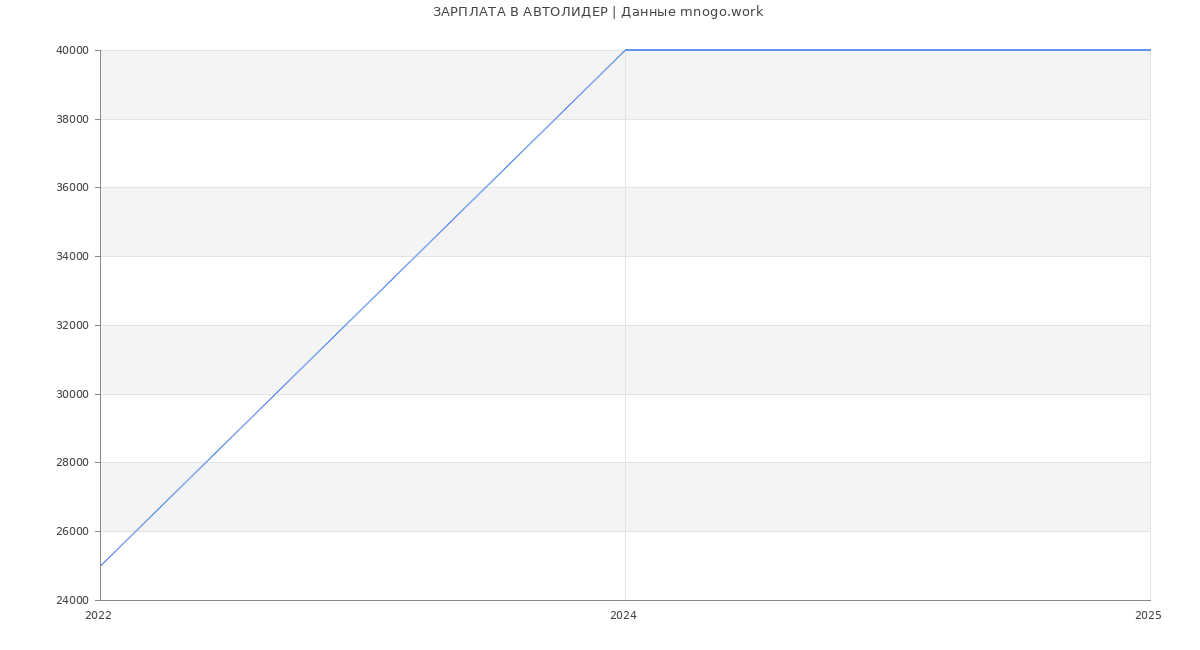This screenshot has width=1200, height=650.
Task: Click the 34000 y-axis label
Action: (x=72, y=256)
